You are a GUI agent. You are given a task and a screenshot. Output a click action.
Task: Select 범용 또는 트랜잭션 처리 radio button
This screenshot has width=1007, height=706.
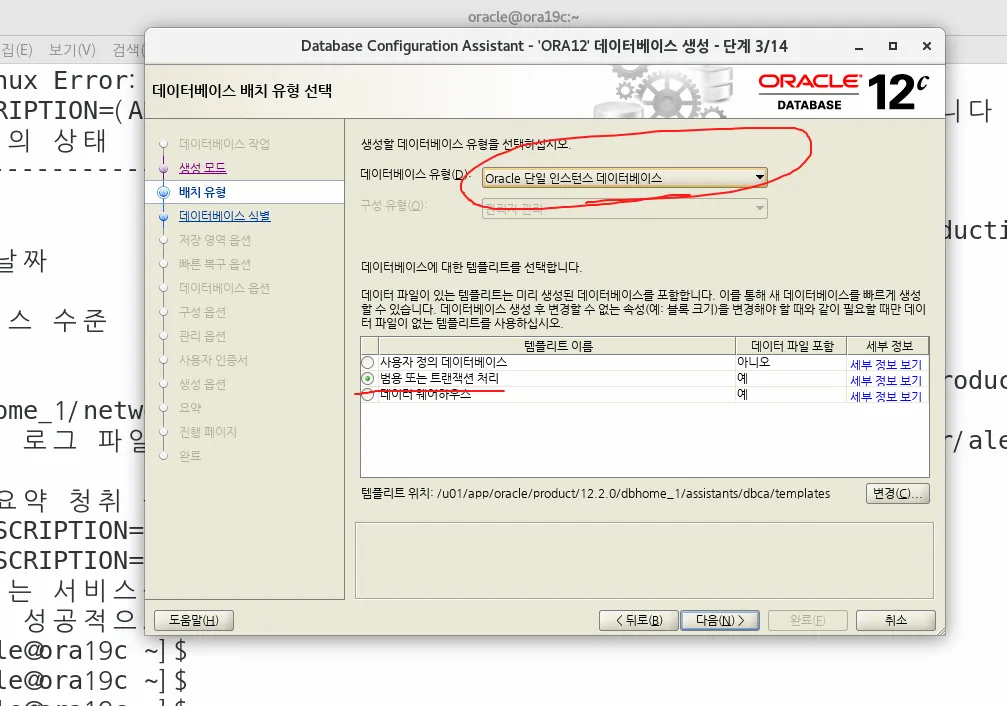click(368, 378)
